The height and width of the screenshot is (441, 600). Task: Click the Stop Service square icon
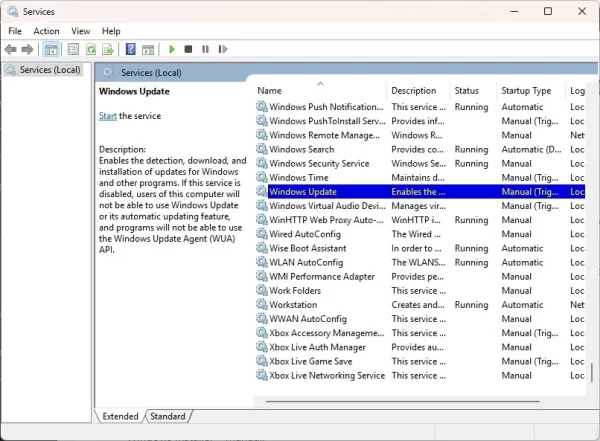click(188, 49)
